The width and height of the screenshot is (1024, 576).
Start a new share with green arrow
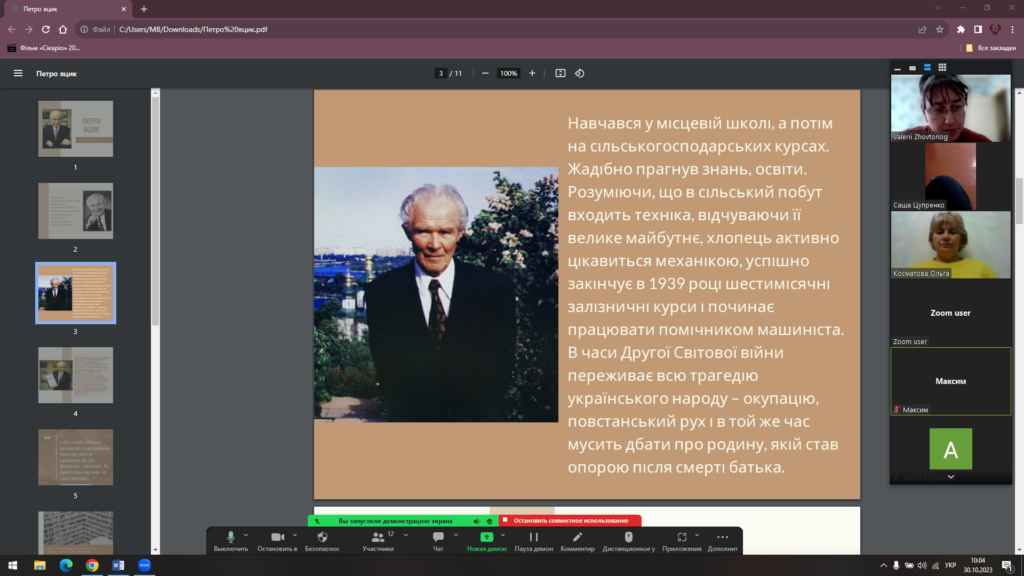pos(486,538)
